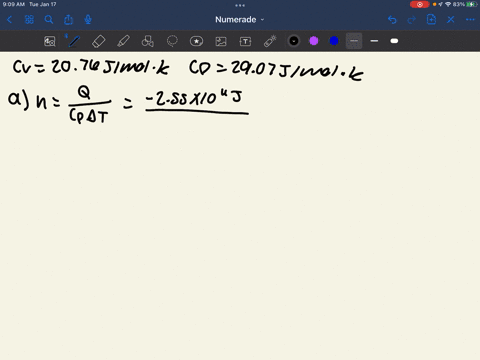This screenshot has width=480, height=360.
Task: Choose the purple pen color
Action: (x=314, y=41)
